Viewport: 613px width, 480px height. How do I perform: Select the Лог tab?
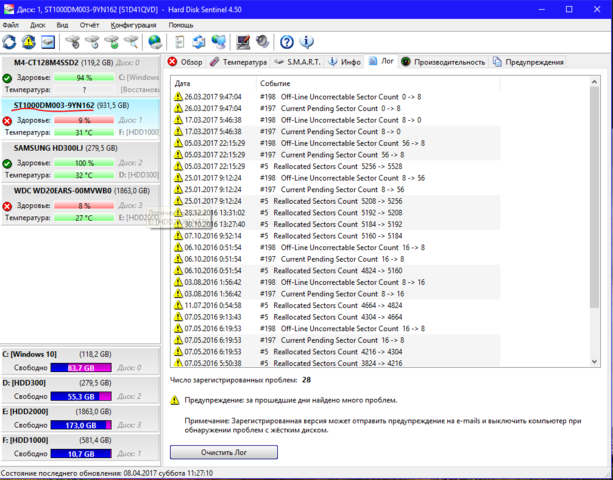[381, 61]
